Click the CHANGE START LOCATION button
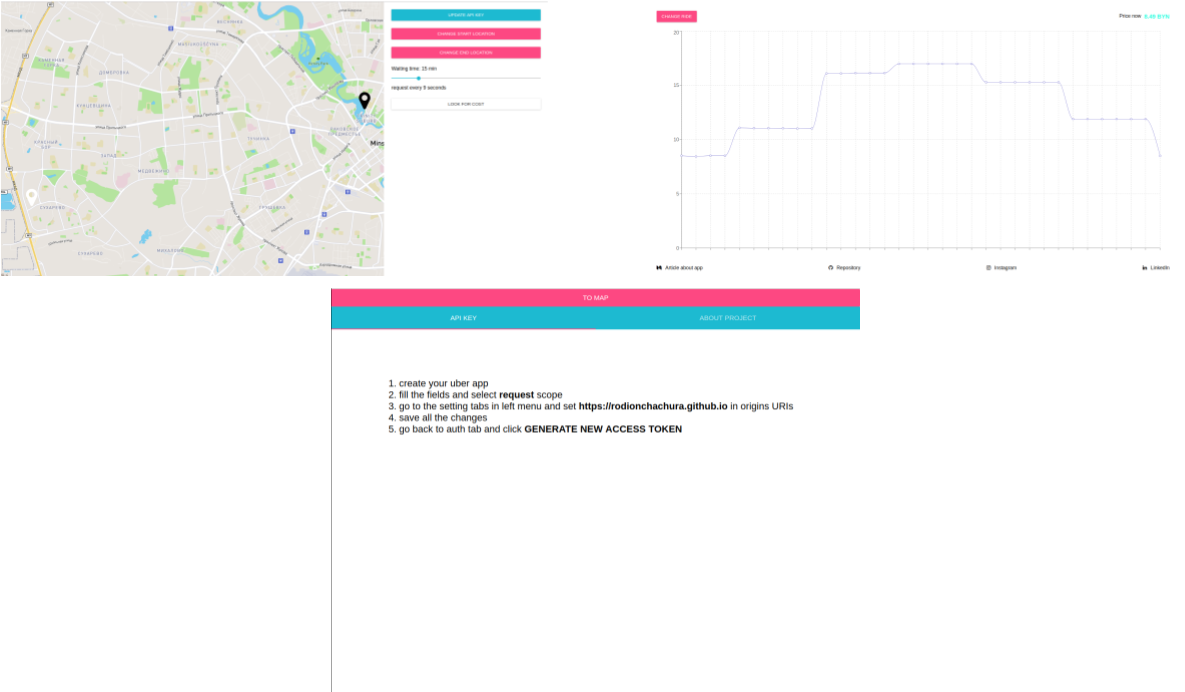1185x692 pixels. [x=466, y=34]
